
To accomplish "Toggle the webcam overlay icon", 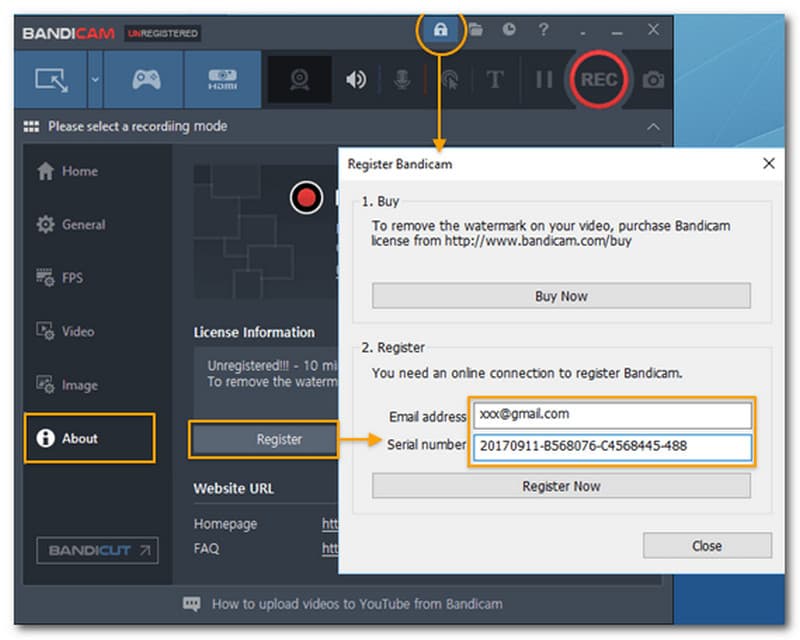I will coord(299,80).
